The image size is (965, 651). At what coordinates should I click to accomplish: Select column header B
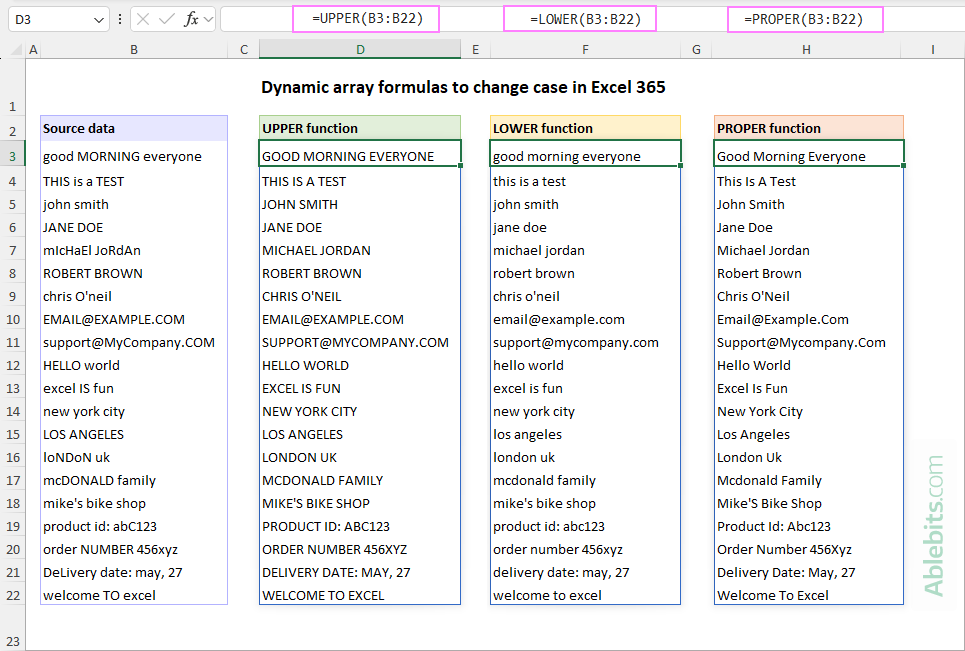133,48
